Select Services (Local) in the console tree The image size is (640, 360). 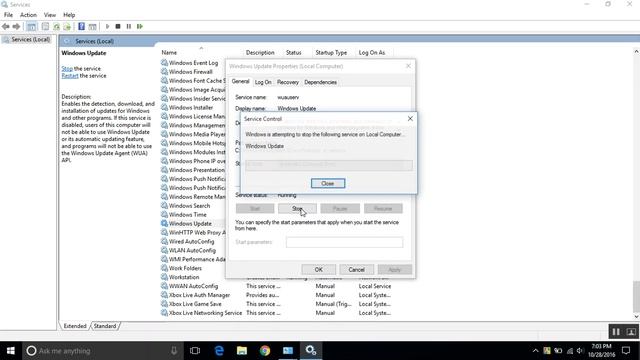(31, 40)
